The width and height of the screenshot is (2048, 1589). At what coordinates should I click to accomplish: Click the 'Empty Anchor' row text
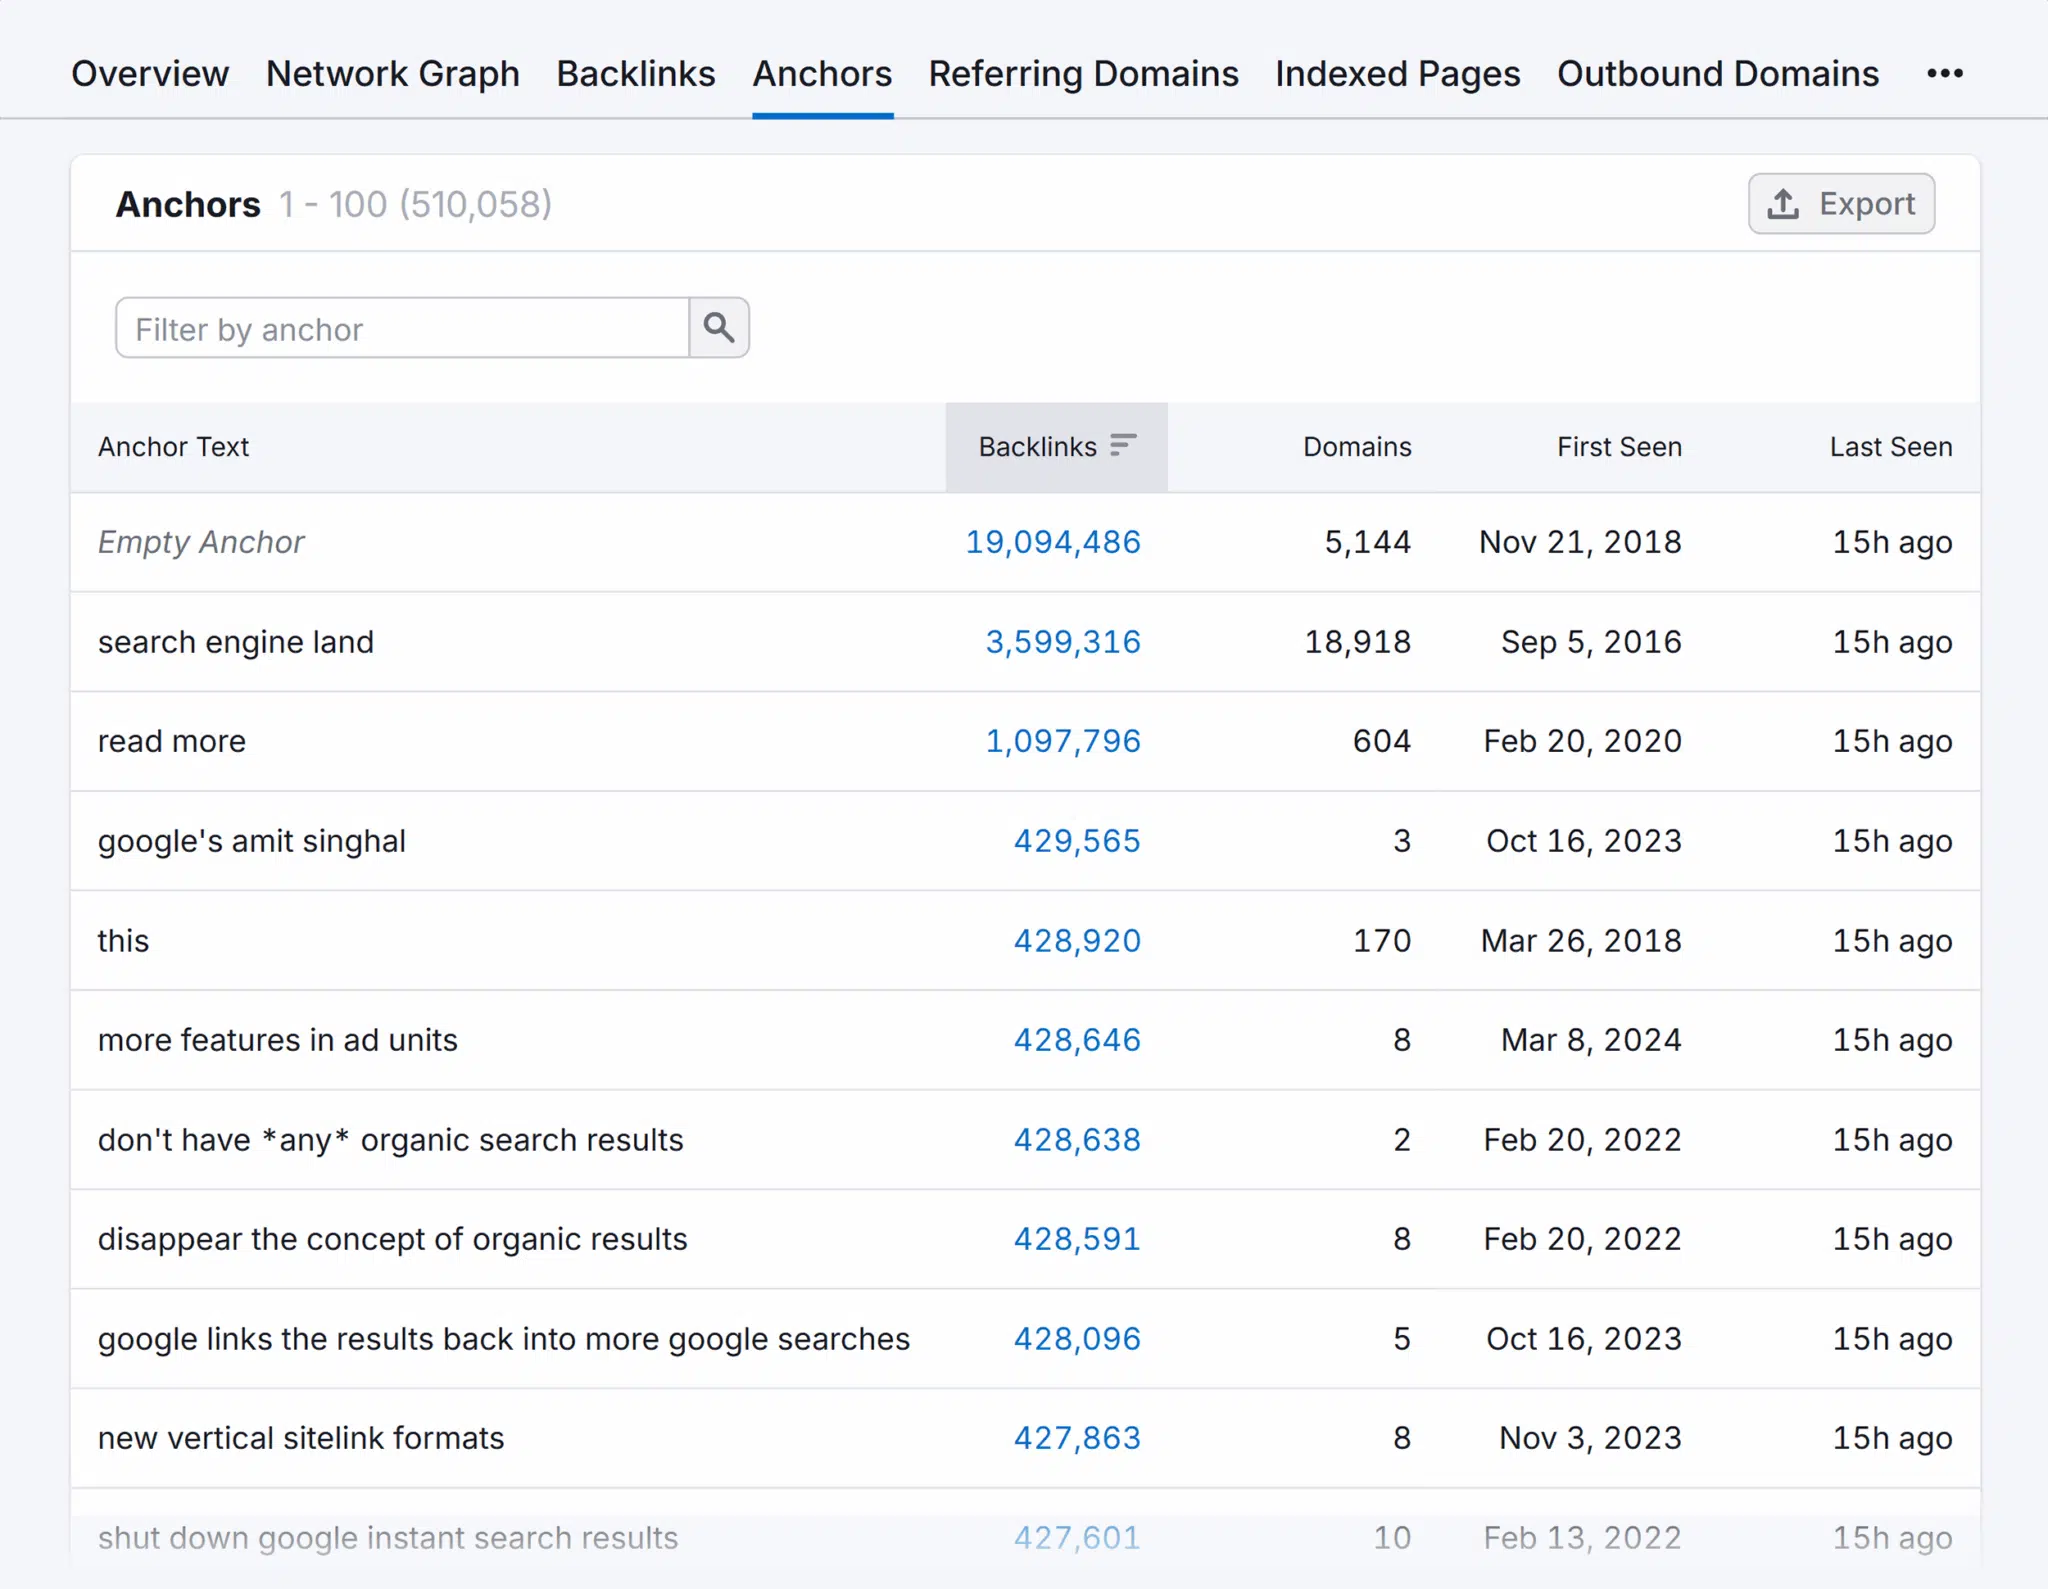pyautogui.click(x=200, y=542)
